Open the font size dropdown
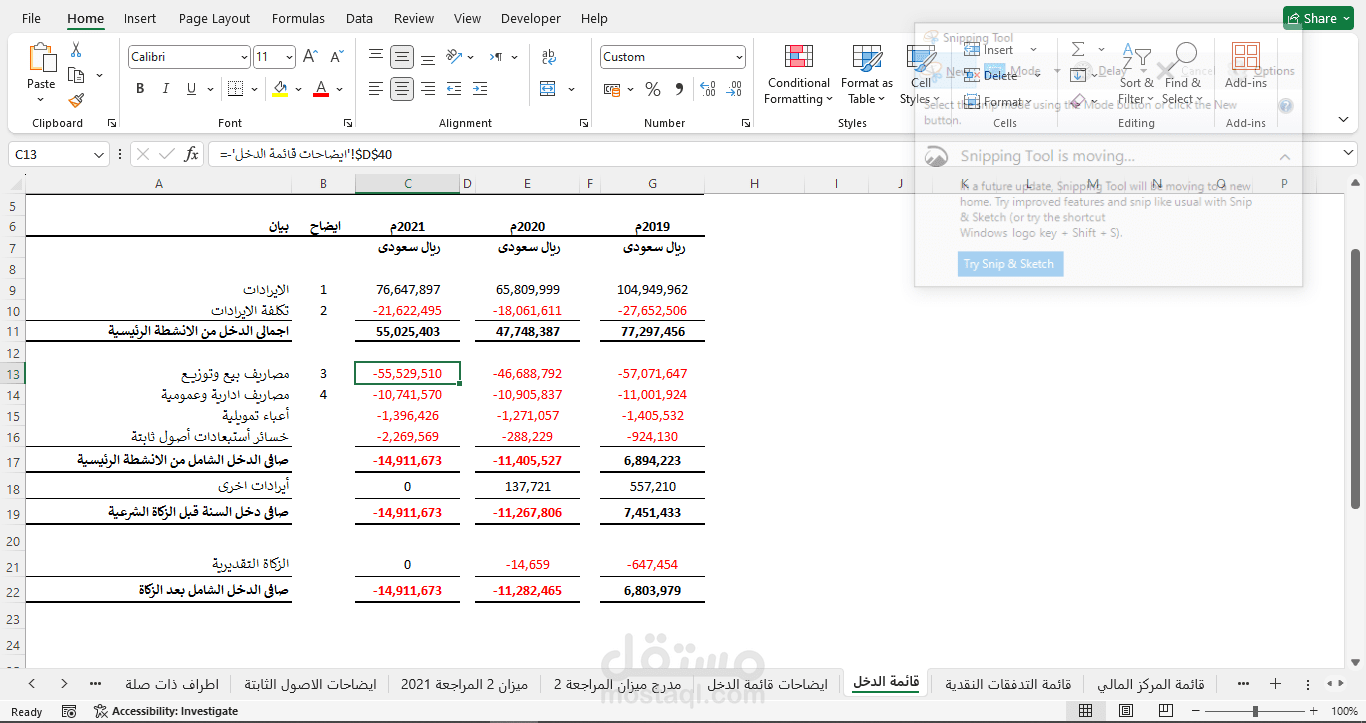Screen dimensions: 1366x723 [290, 57]
